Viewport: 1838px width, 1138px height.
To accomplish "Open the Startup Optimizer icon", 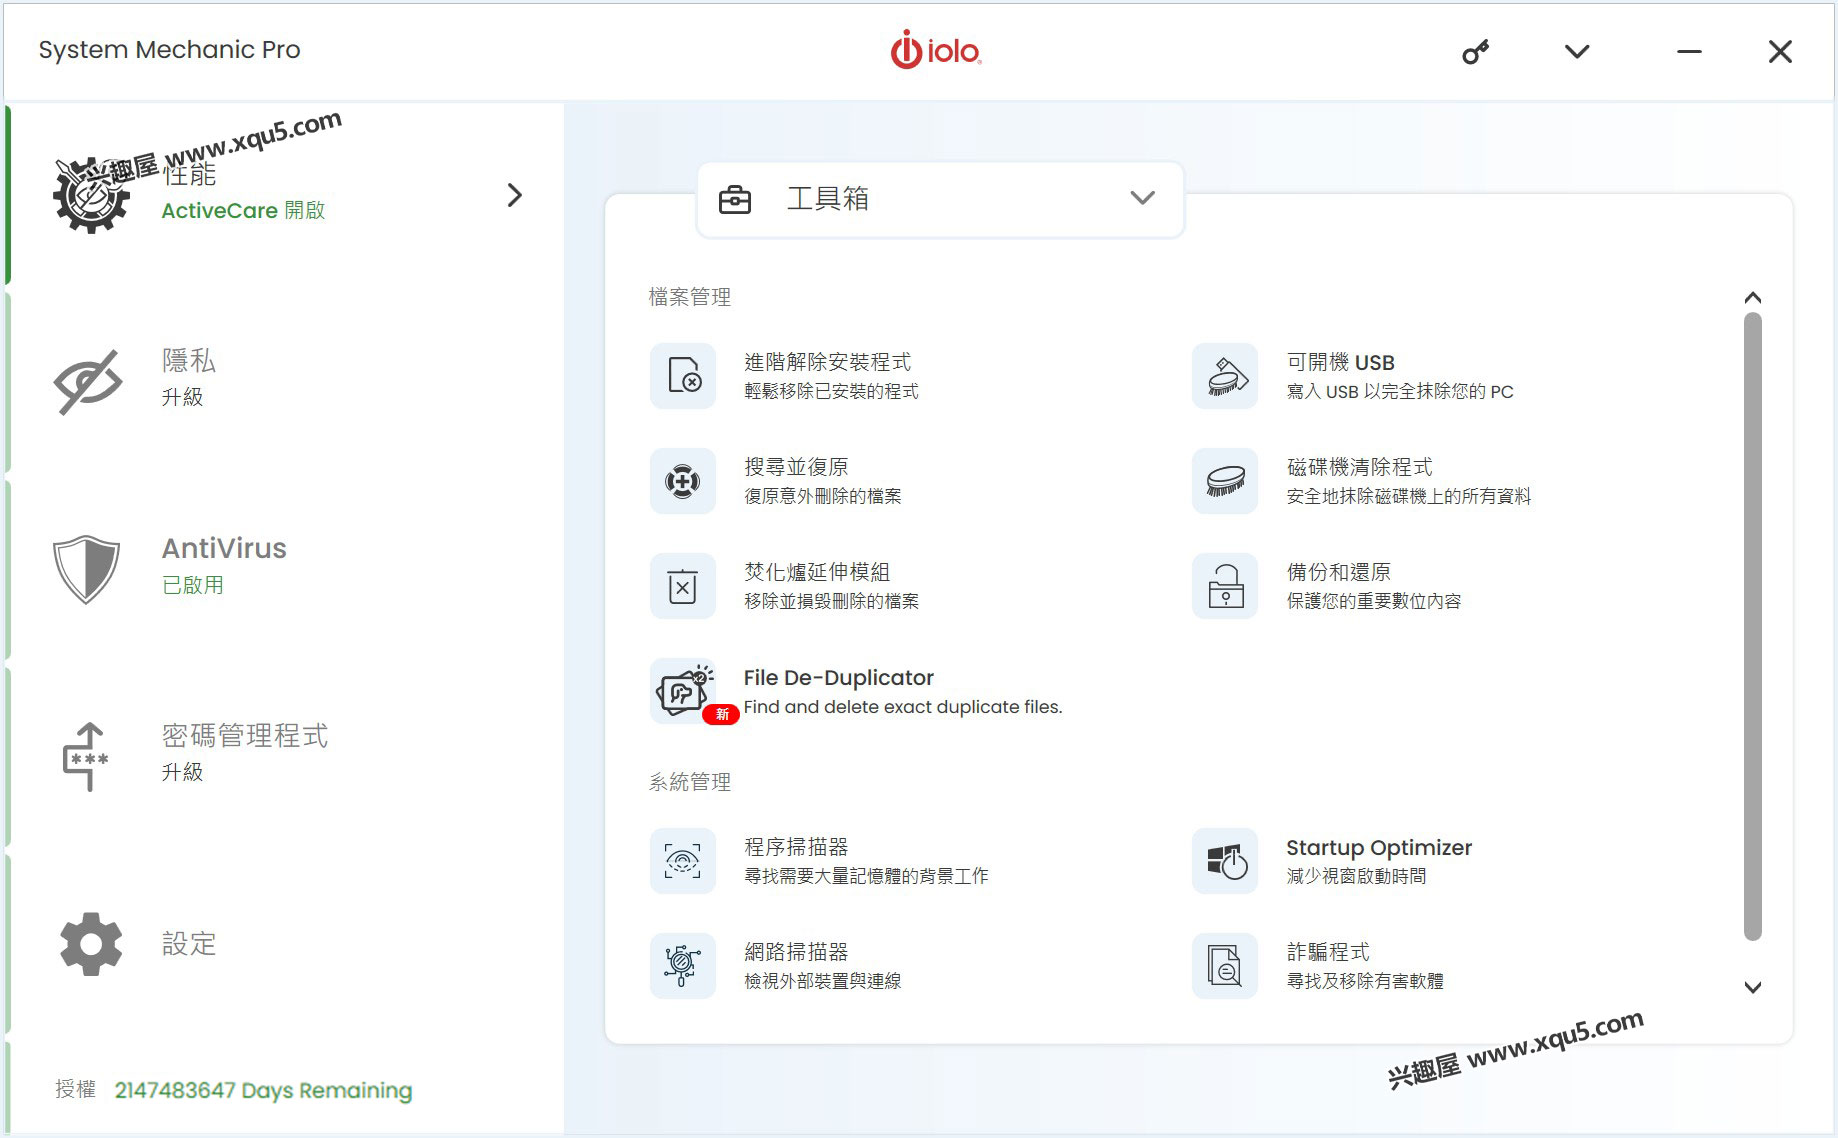I will point(1225,861).
